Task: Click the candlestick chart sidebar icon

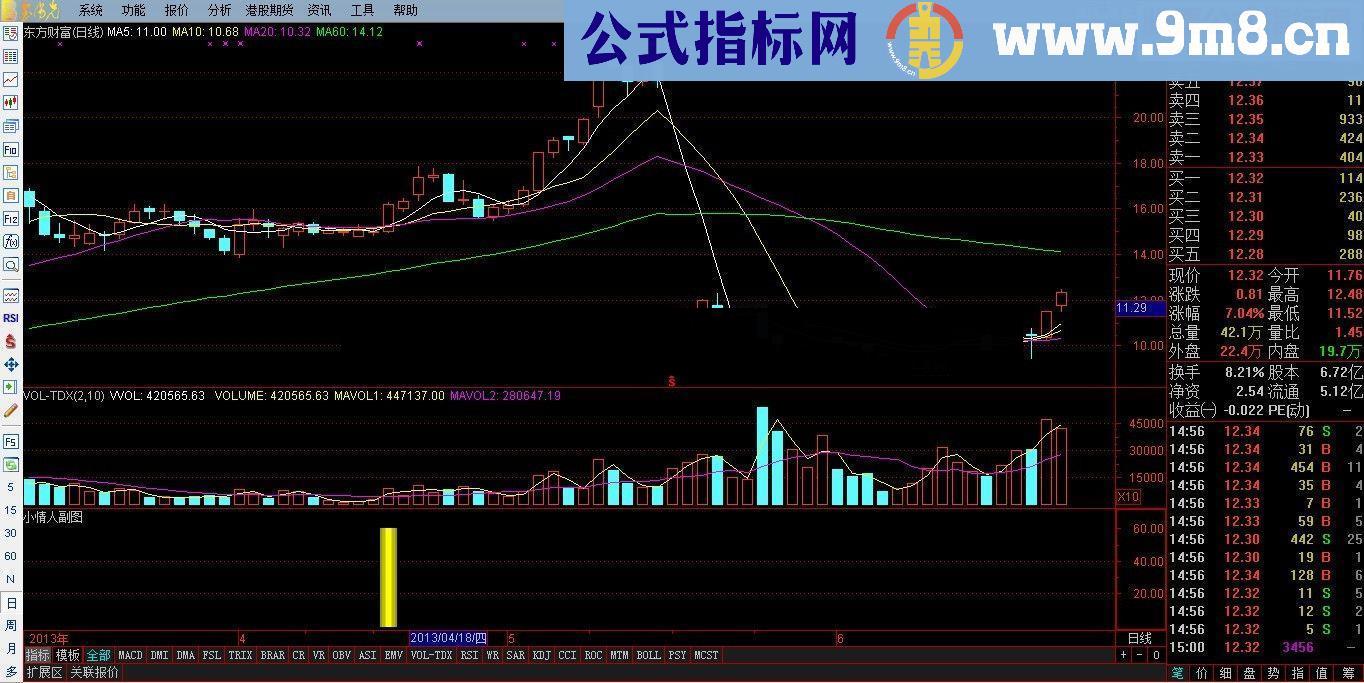Action: pos(11,103)
